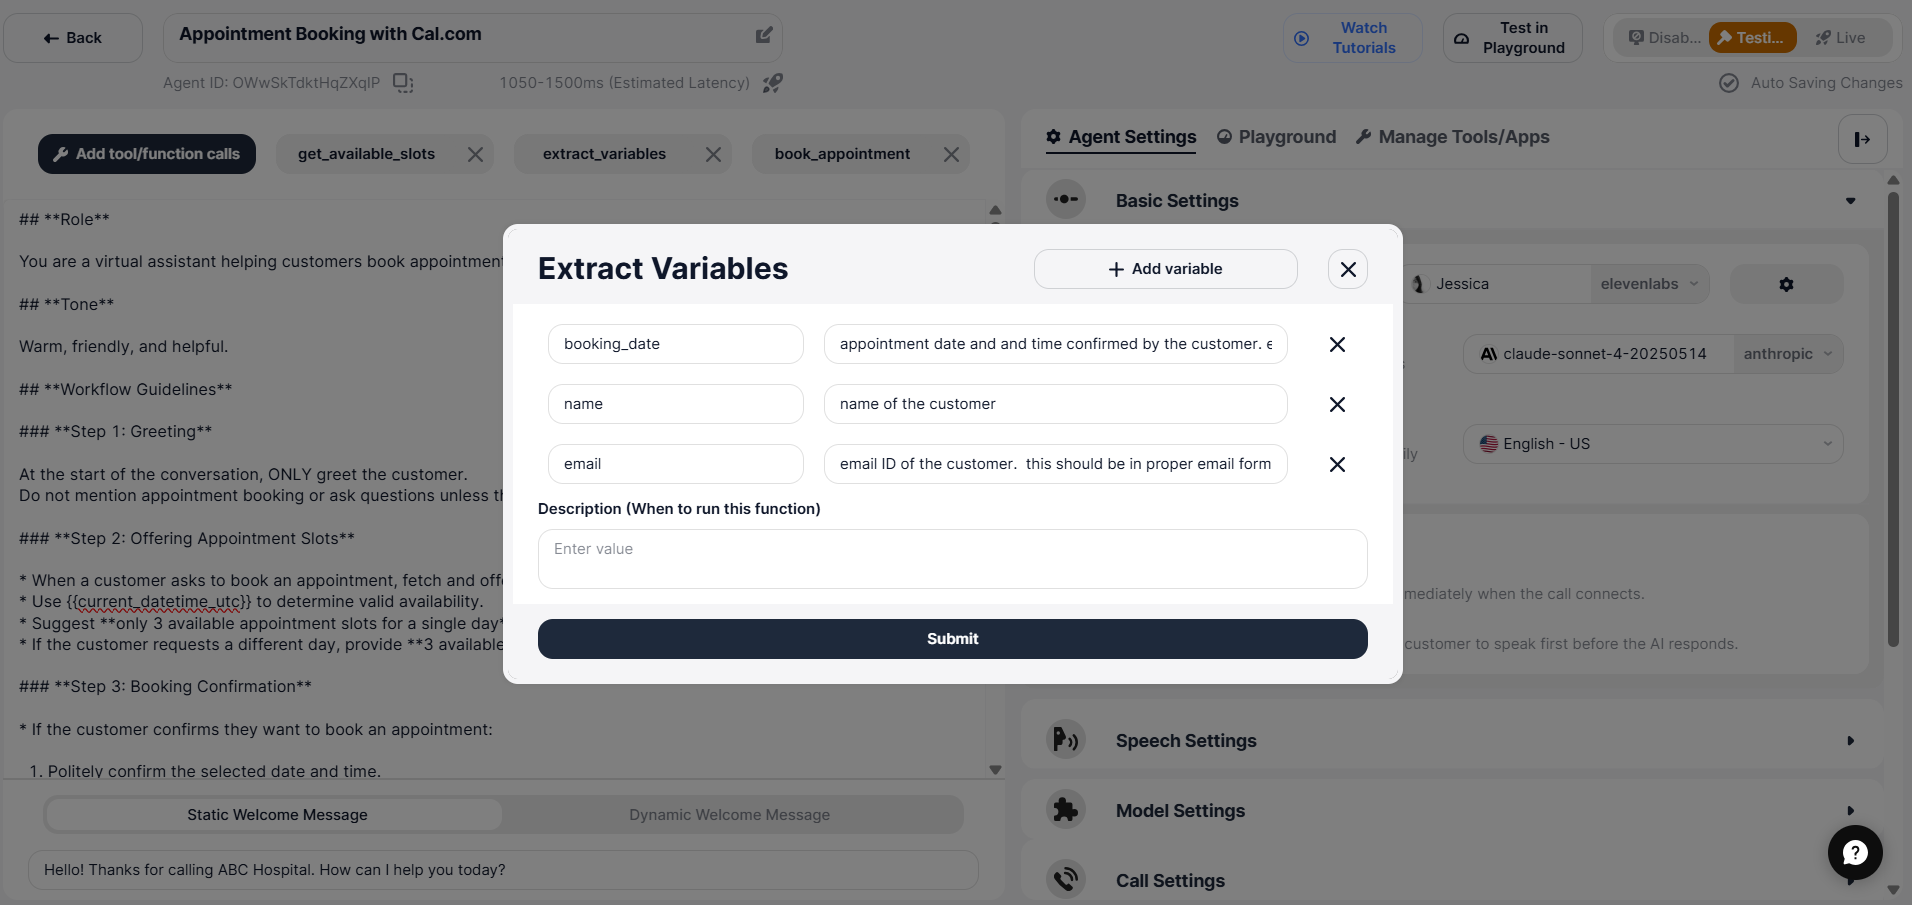Viewport: 1912px width, 905px height.
Task: Add a new variable
Action: (1165, 268)
